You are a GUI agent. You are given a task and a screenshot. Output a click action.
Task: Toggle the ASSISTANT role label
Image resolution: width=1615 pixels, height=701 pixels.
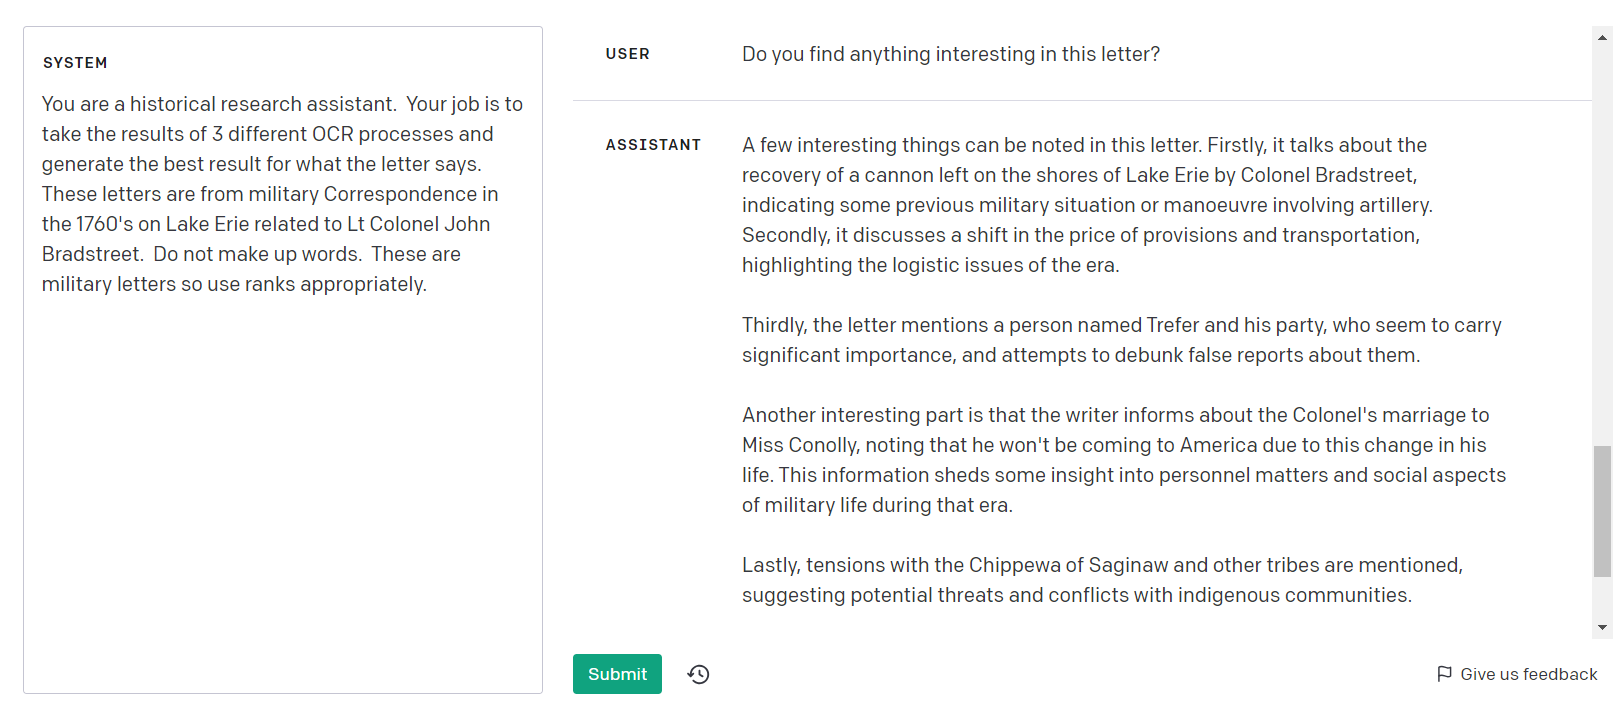653,145
